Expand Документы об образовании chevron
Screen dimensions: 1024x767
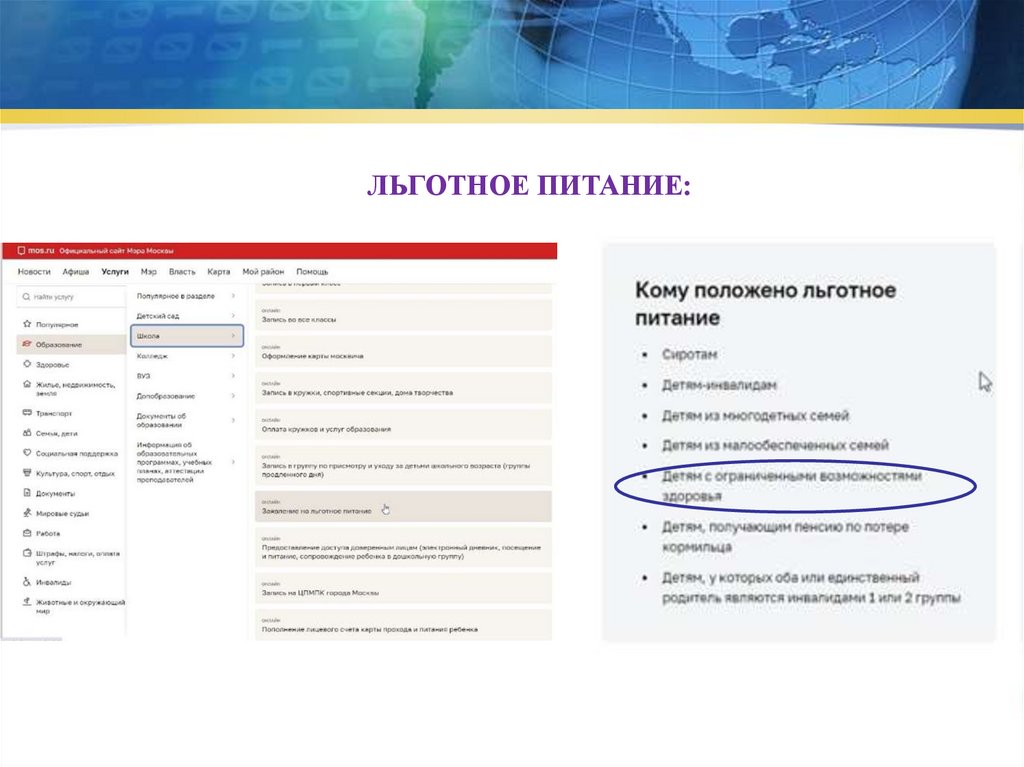(x=233, y=420)
